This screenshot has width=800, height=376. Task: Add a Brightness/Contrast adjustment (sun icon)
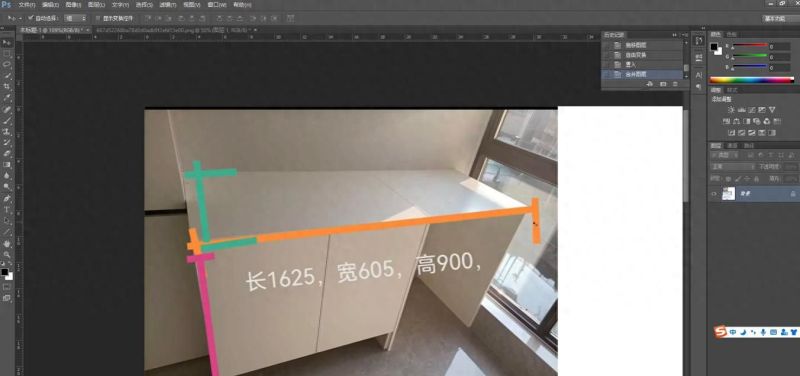point(731,110)
